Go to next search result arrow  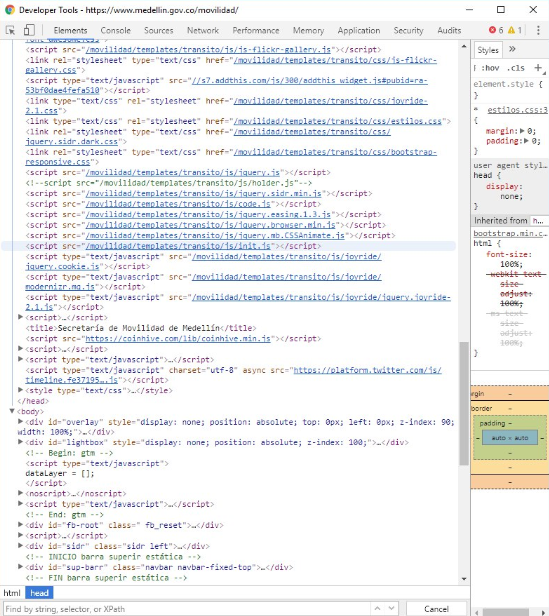click(x=391, y=608)
